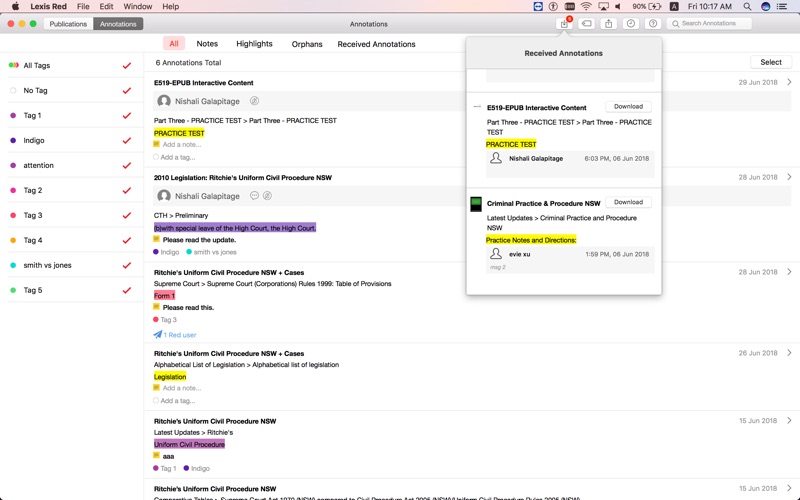Image resolution: width=800 pixels, height=500 pixels.
Task: Switch to the Highlights tab
Action: (x=254, y=44)
